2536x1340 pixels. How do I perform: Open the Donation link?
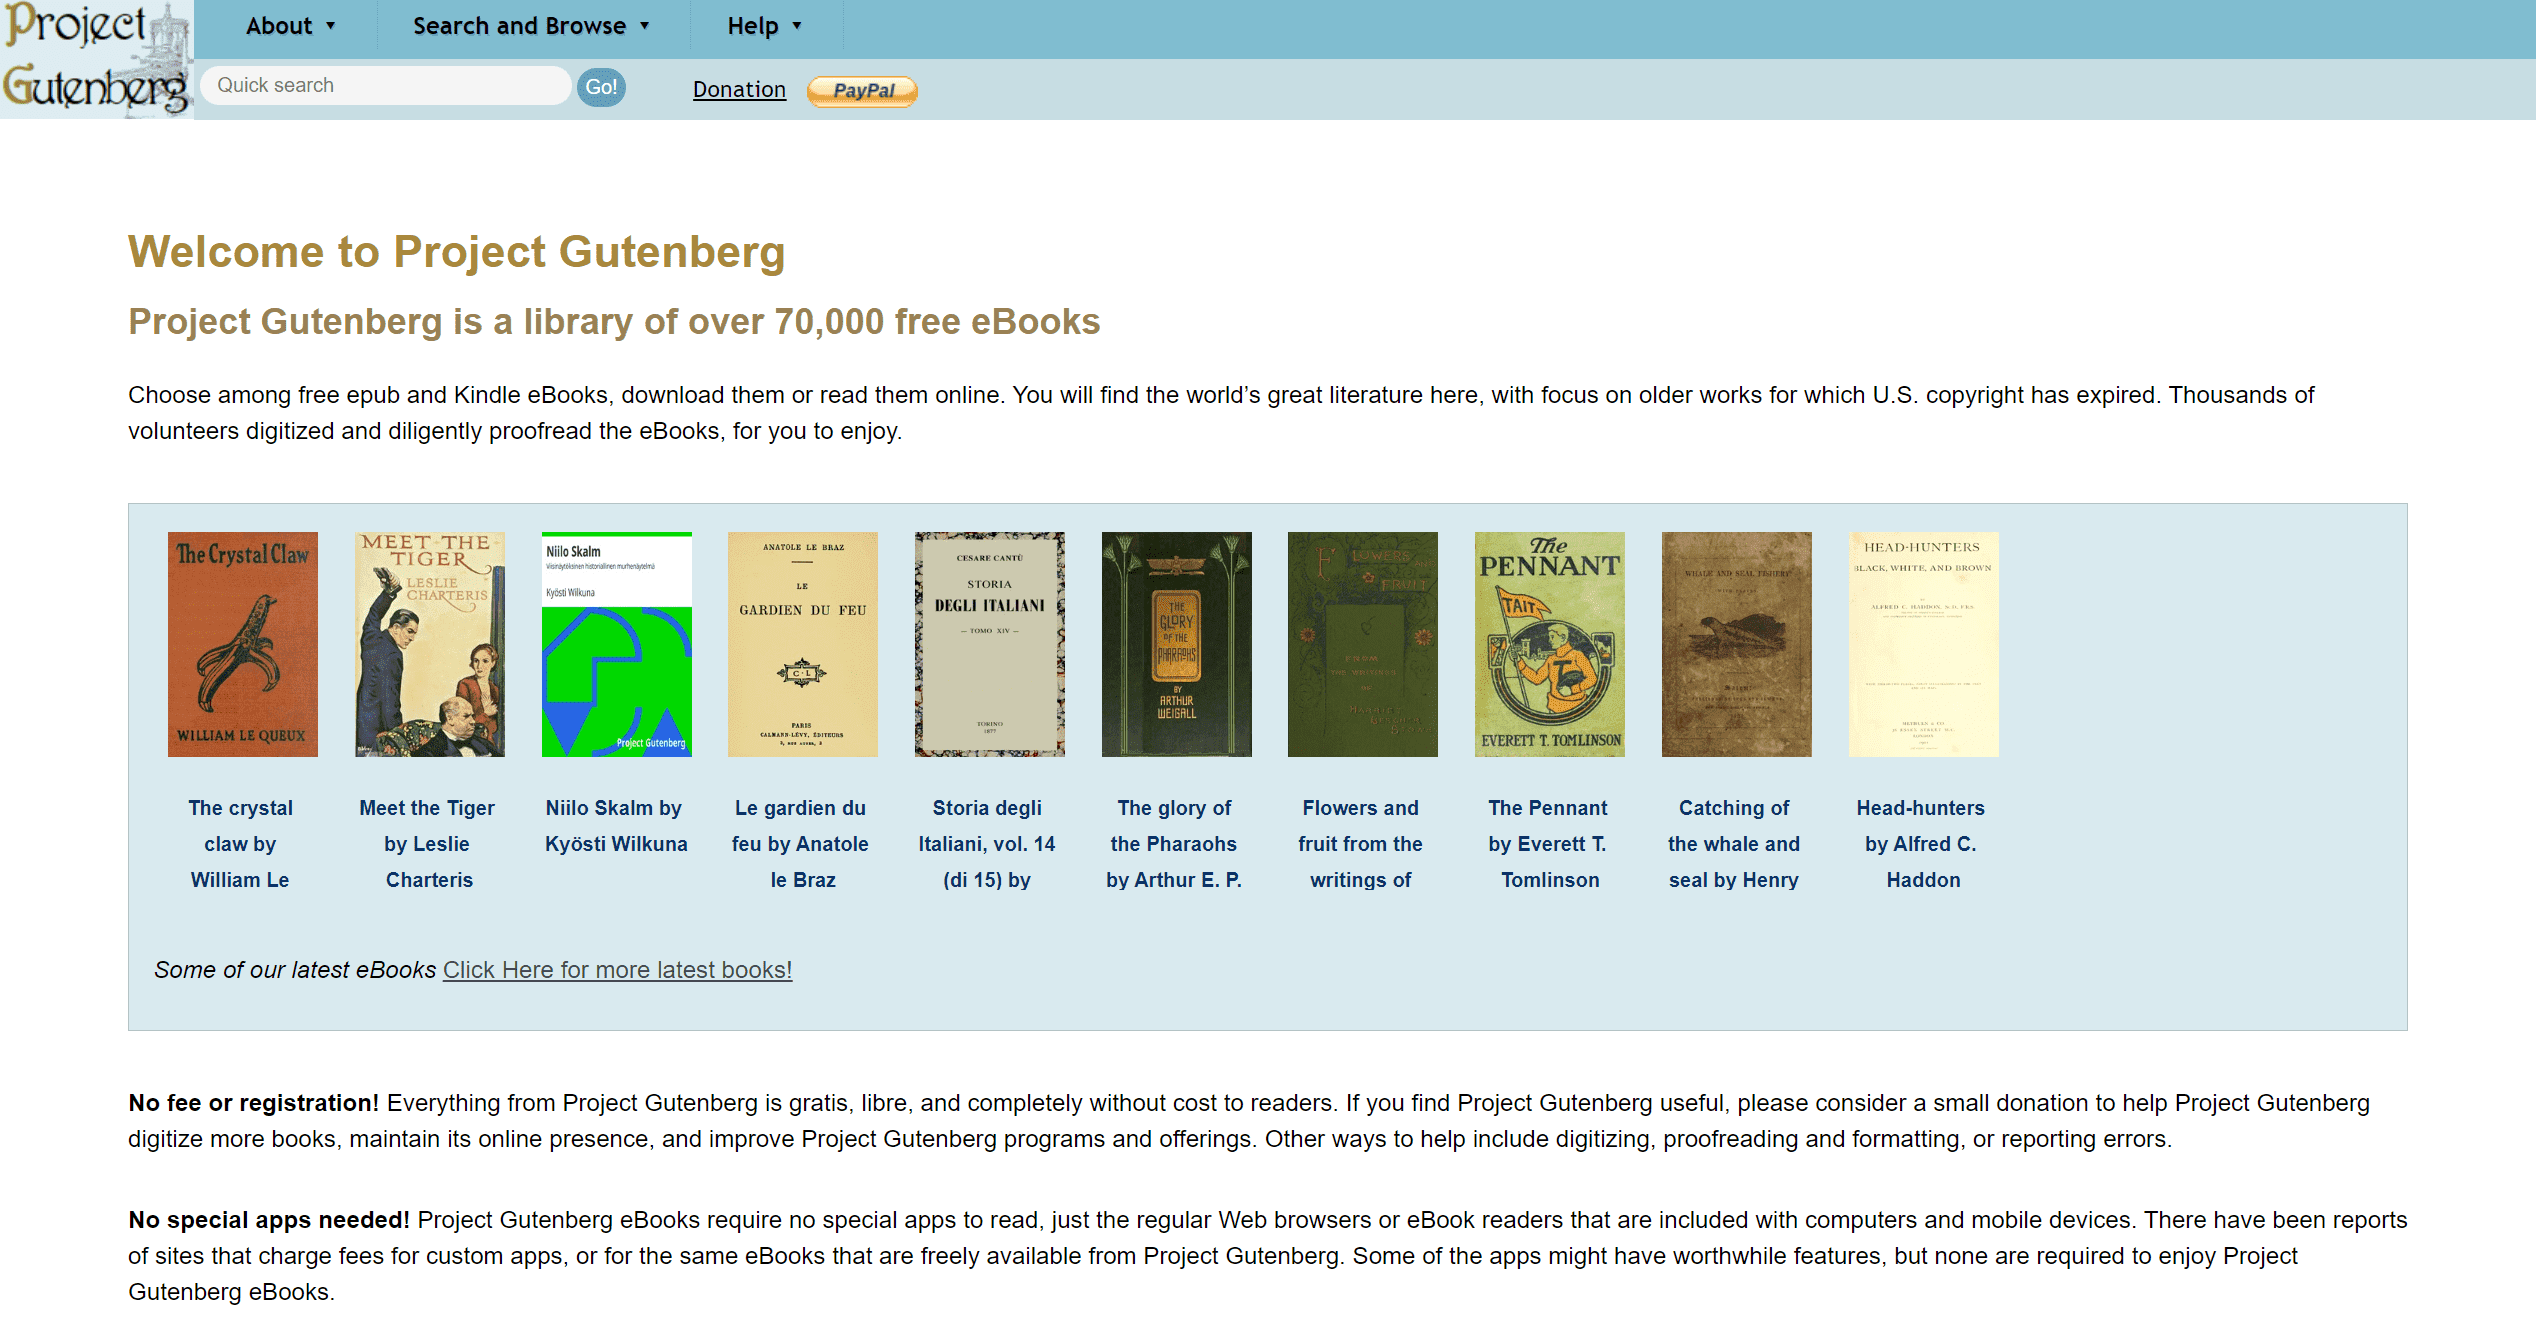pos(739,89)
